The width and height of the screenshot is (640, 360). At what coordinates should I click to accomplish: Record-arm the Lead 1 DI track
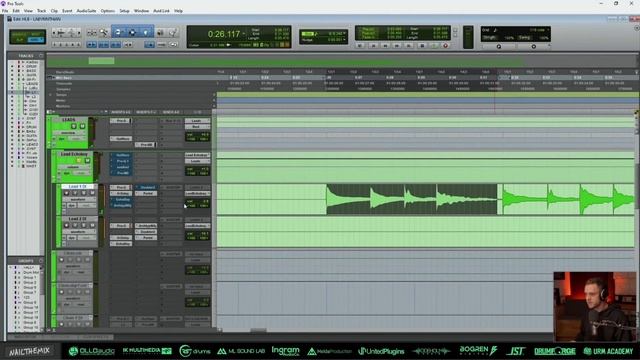point(67,193)
